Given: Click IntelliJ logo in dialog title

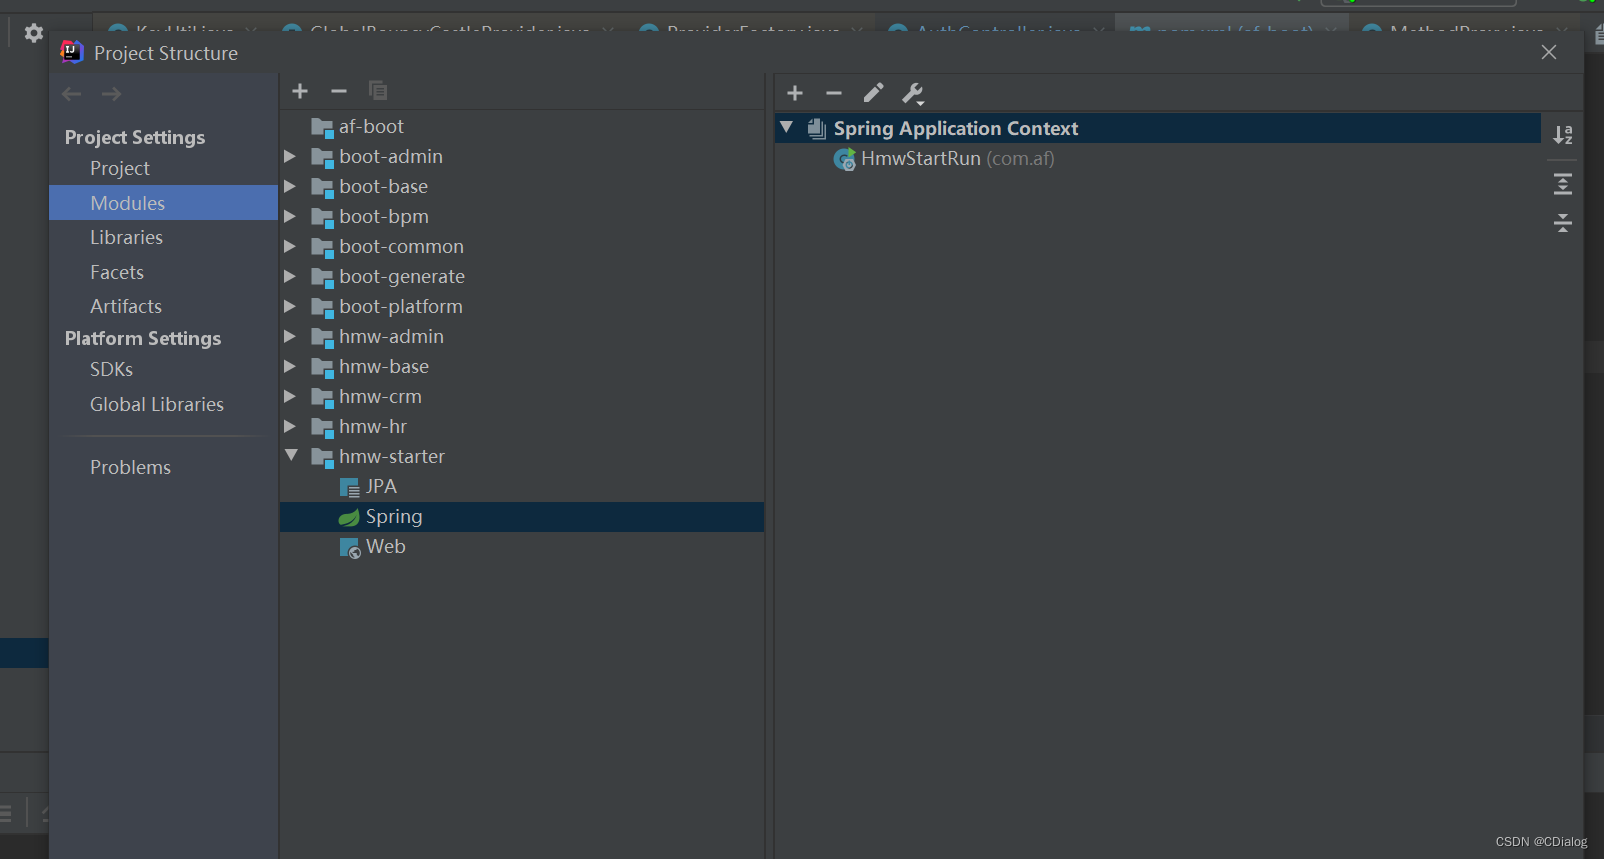Looking at the screenshot, I should pos(72,52).
